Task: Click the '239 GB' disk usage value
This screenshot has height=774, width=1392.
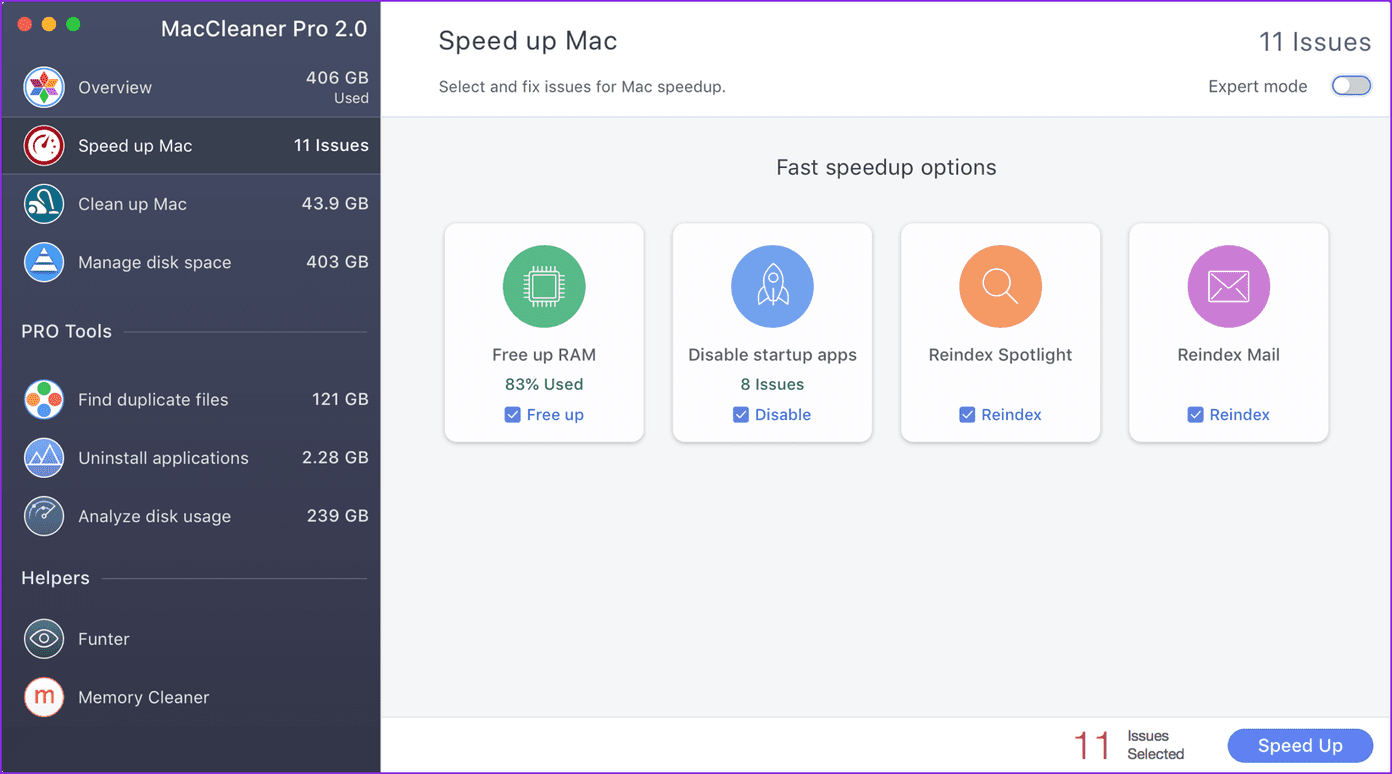Action: pos(337,516)
